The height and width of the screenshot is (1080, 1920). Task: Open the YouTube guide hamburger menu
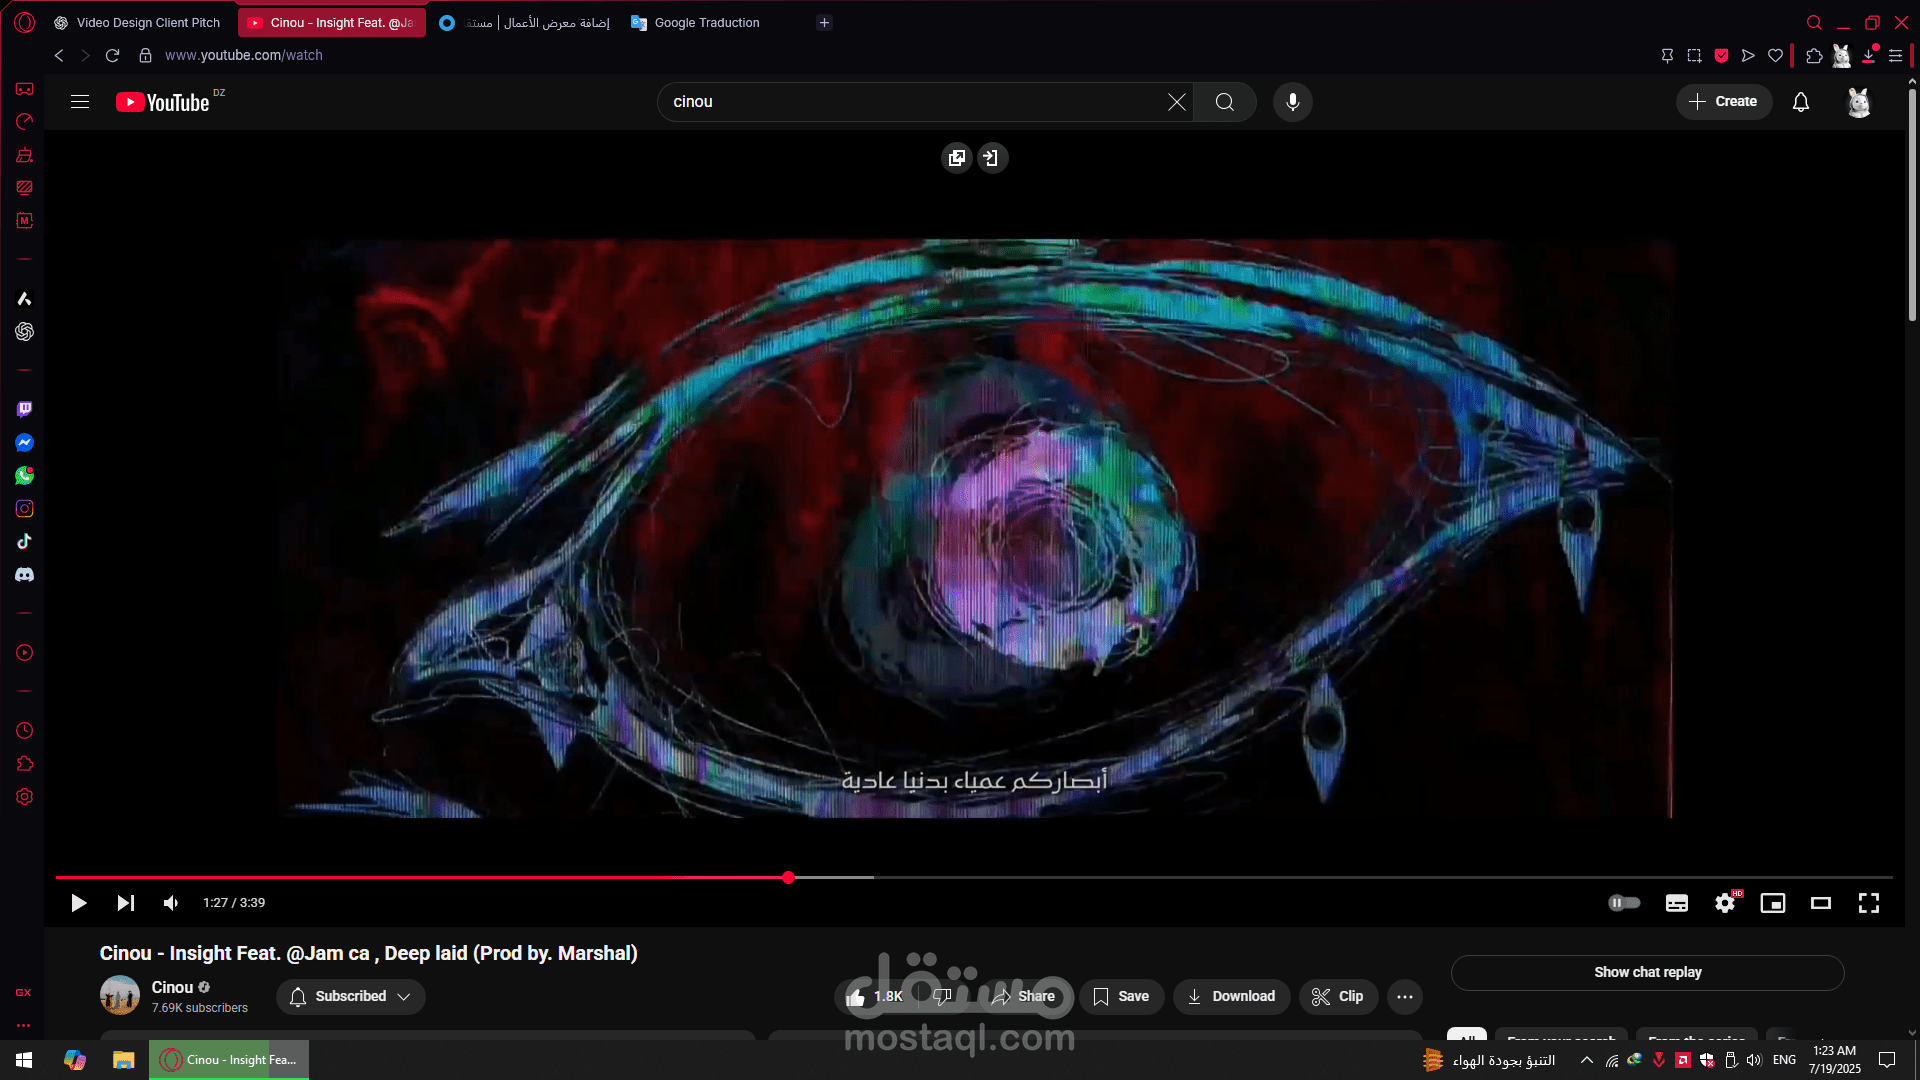[x=80, y=102]
